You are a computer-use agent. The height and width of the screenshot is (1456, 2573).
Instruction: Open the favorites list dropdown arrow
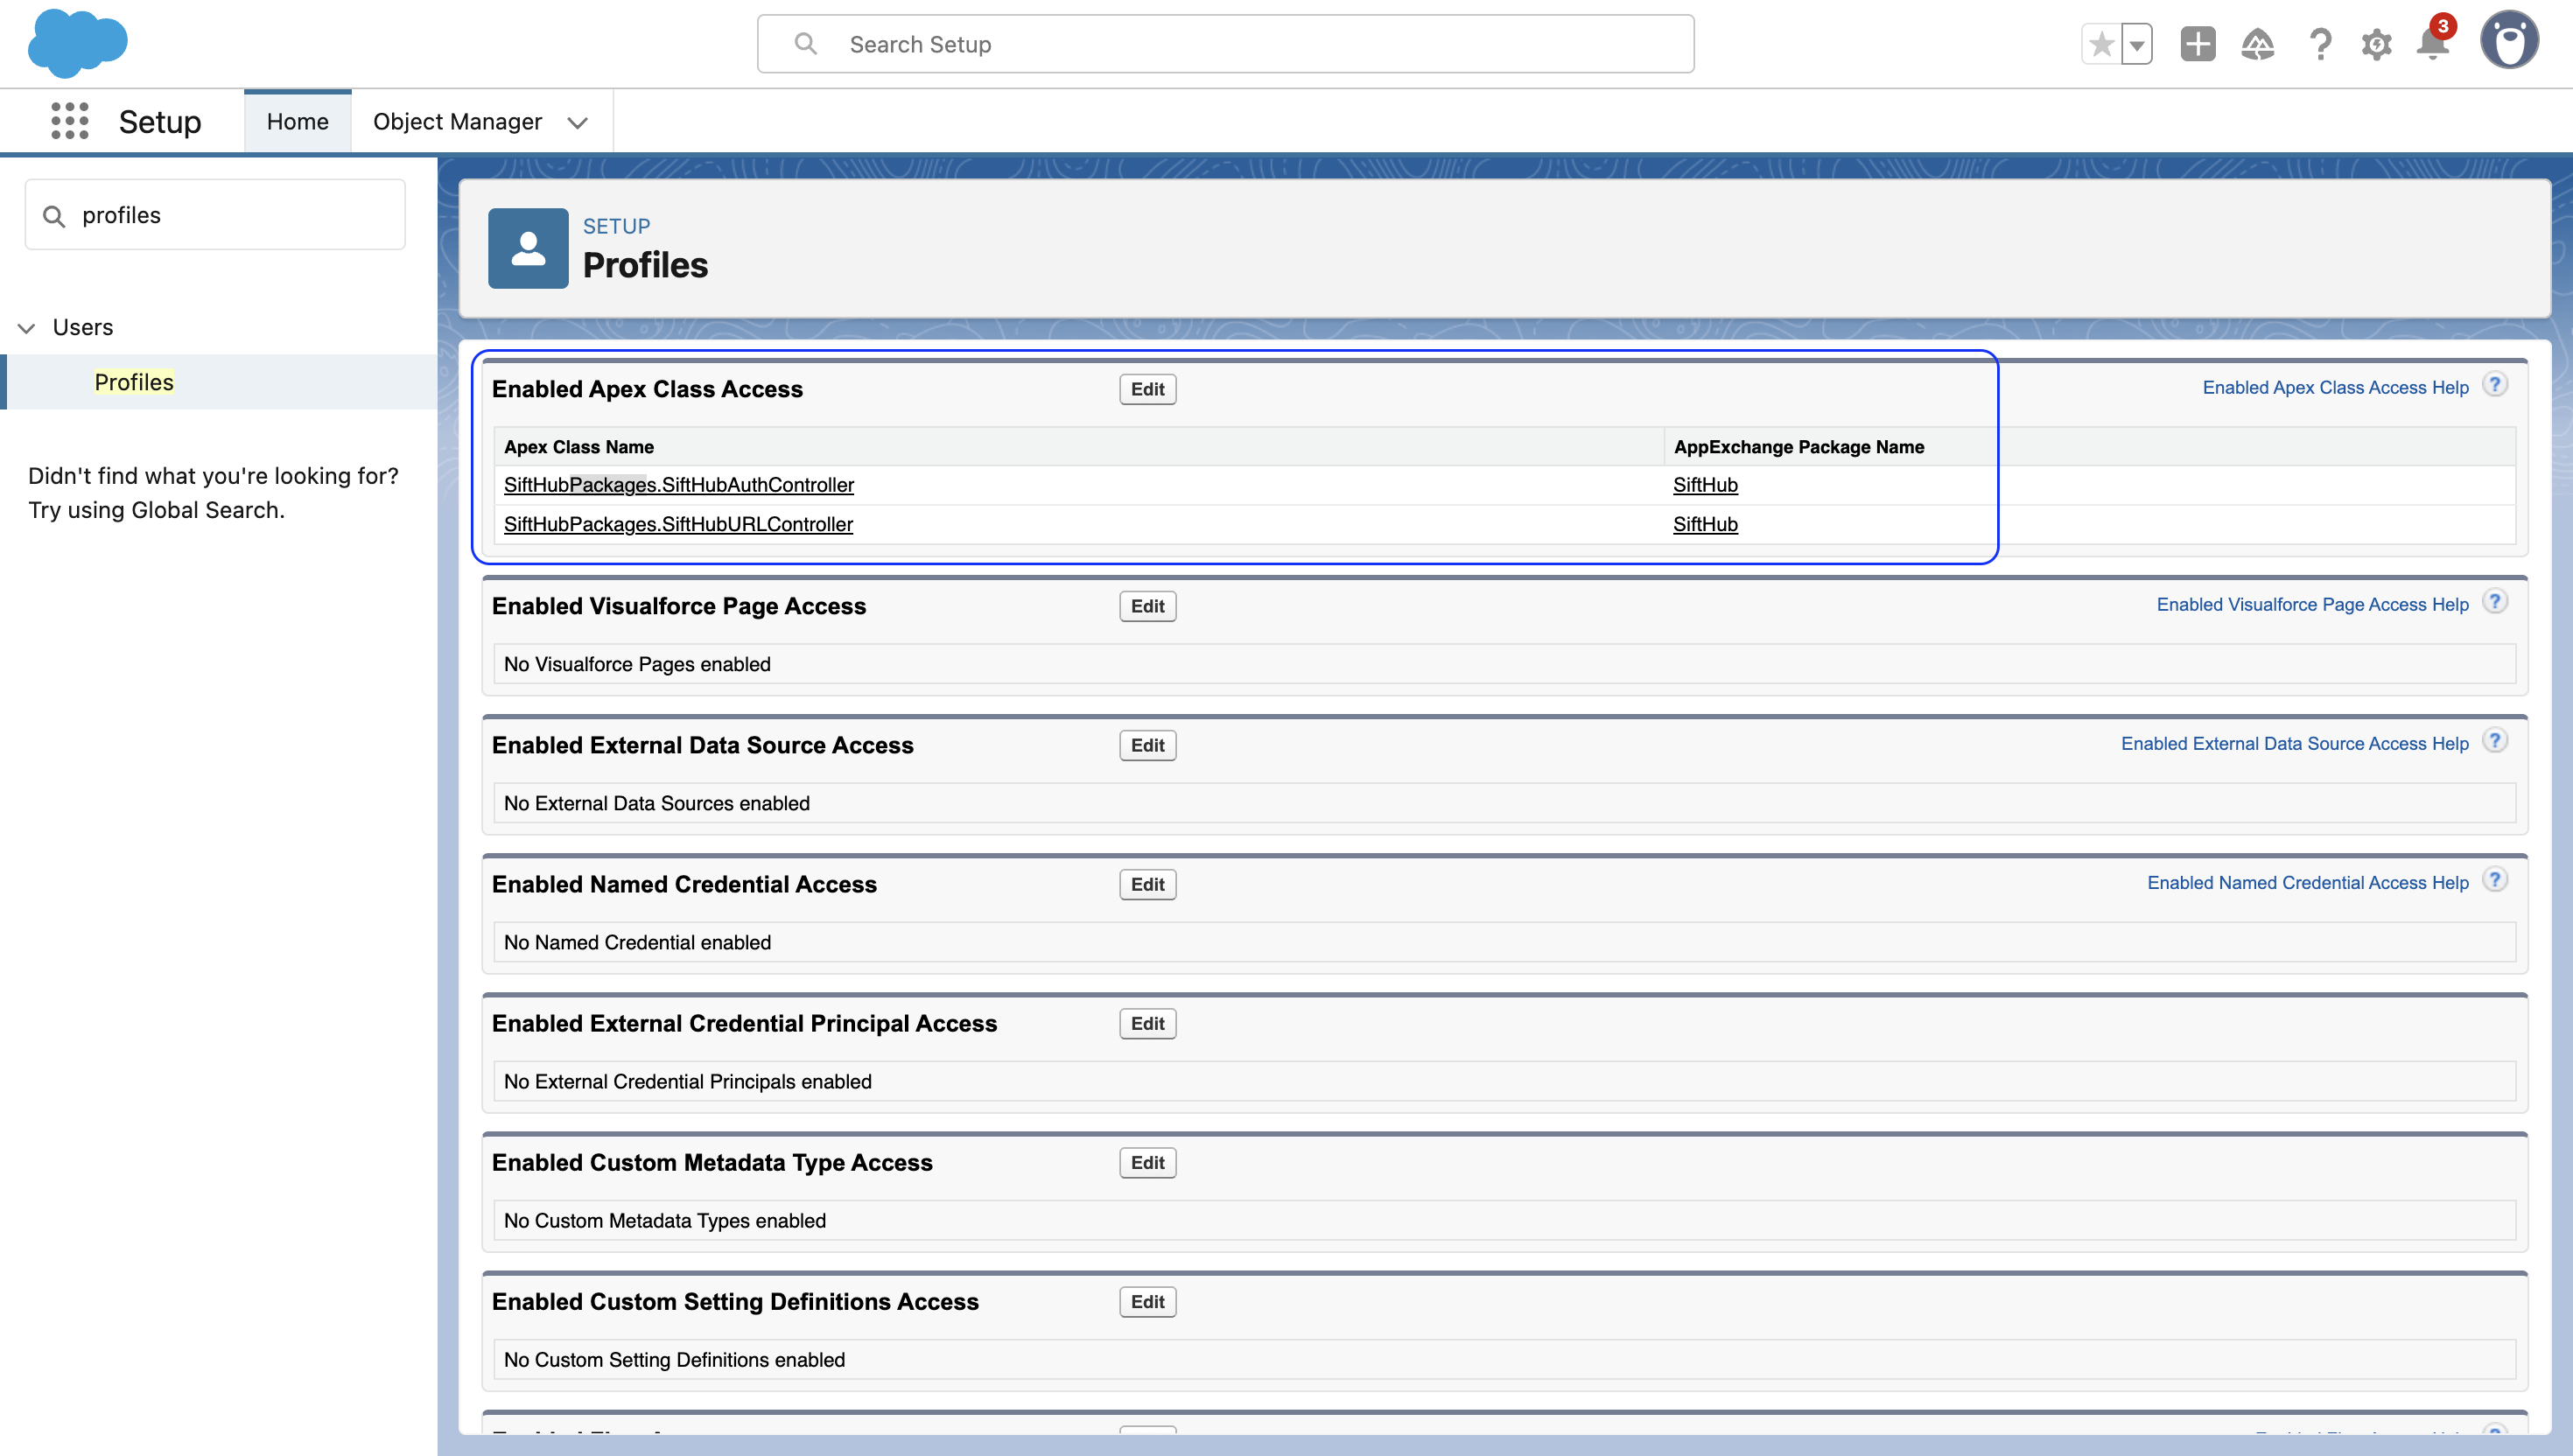tap(2136, 44)
